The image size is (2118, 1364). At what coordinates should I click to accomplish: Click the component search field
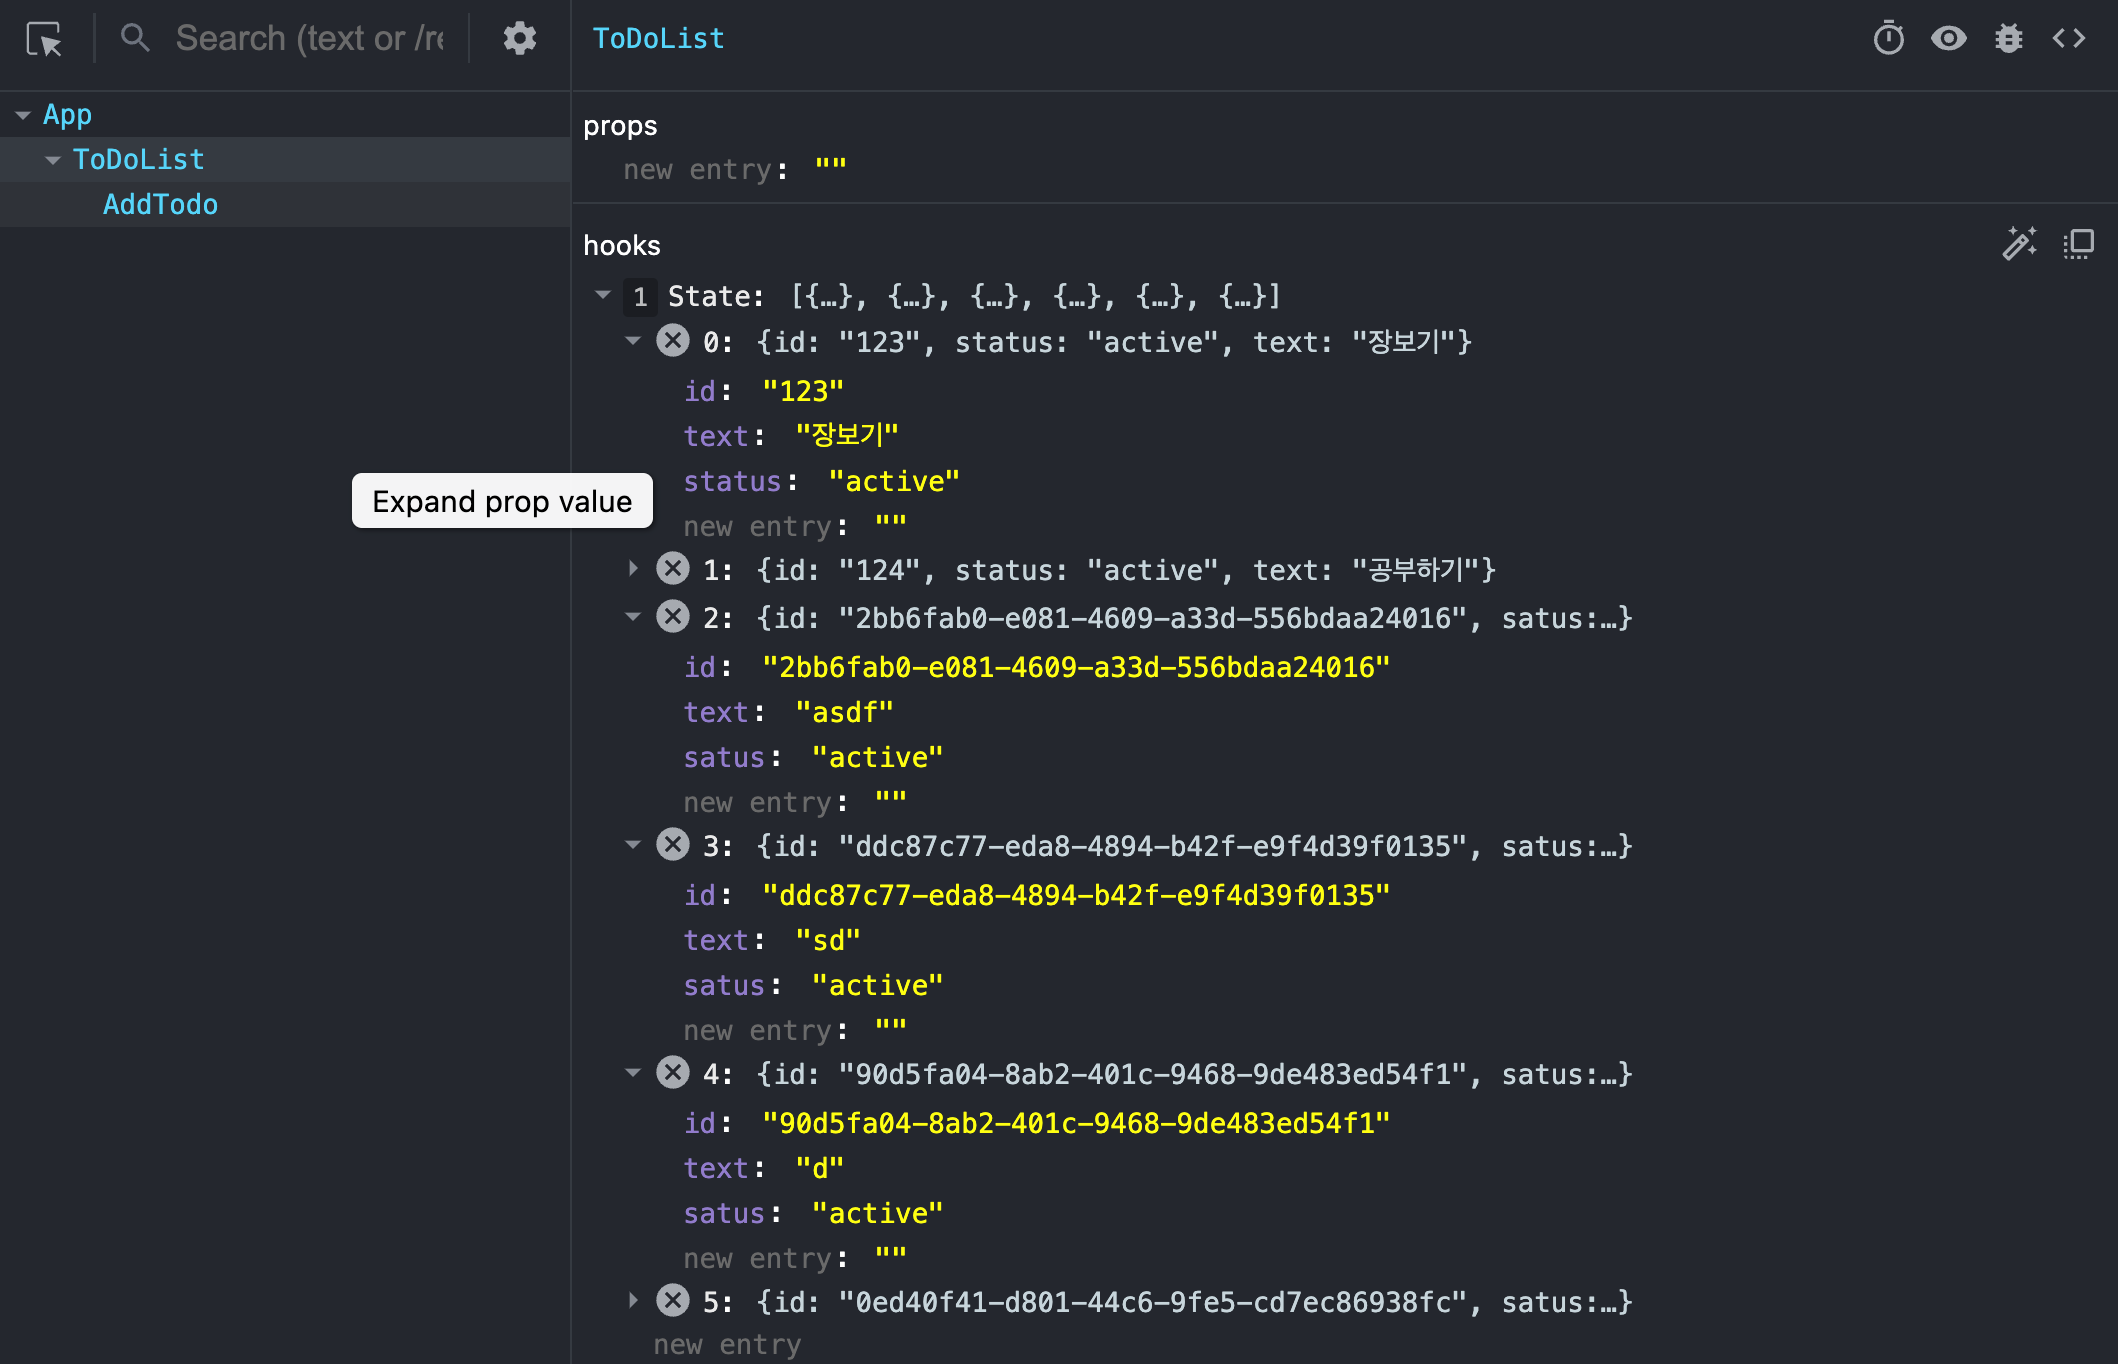[x=310, y=39]
